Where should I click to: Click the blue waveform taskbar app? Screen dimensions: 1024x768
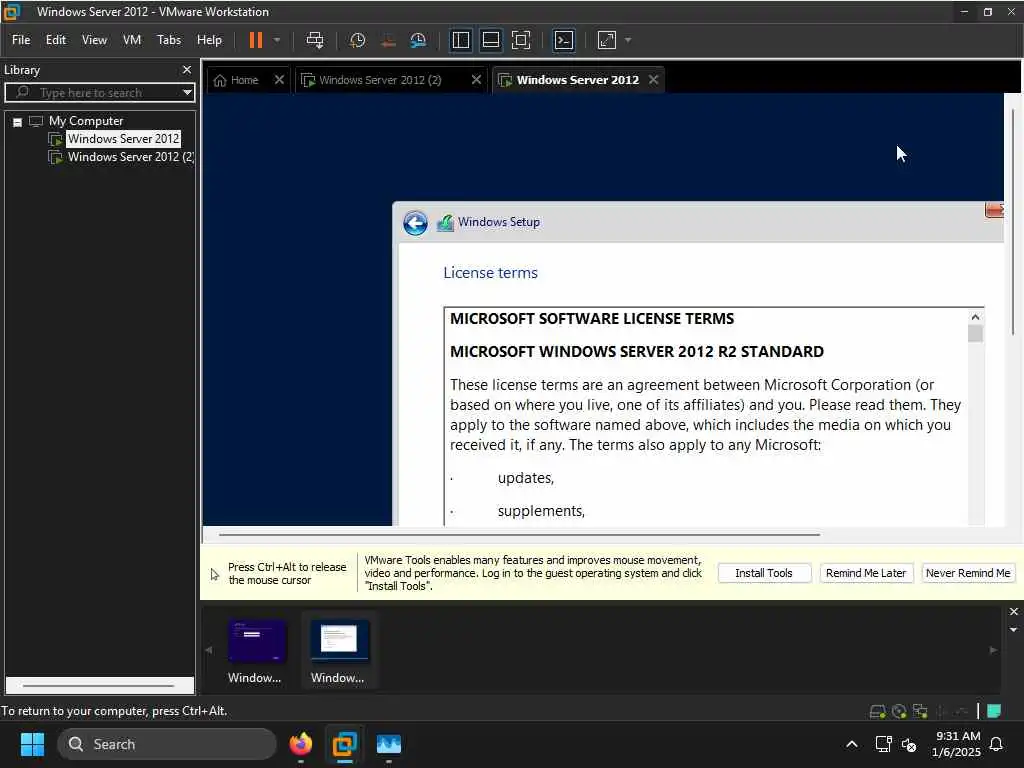389,744
